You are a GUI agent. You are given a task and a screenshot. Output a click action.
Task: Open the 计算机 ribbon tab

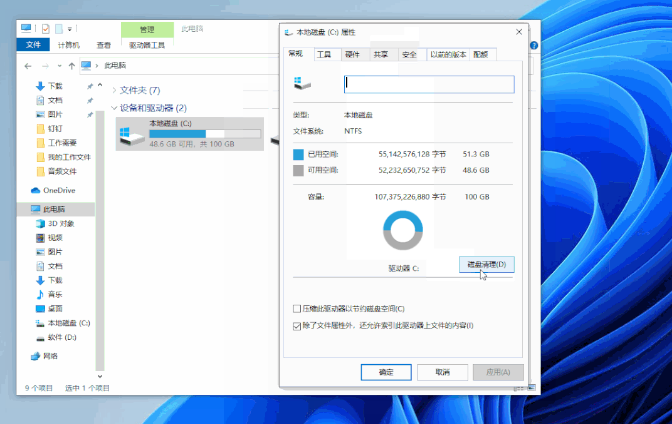pyautogui.click(x=69, y=45)
